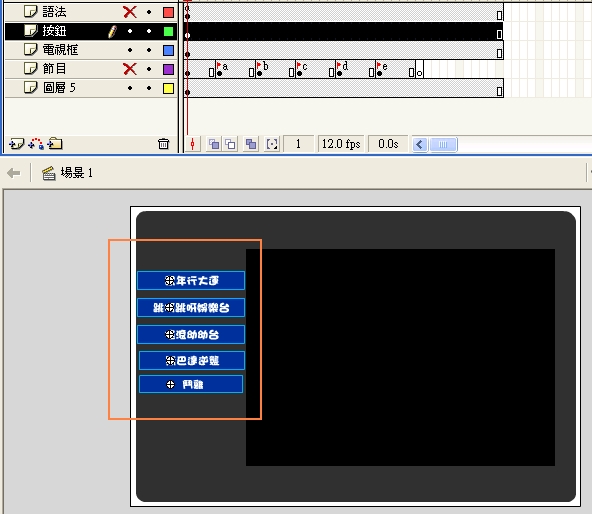Click the 年行大運 button on stage
The image size is (592, 514).
click(x=191, y=281)
